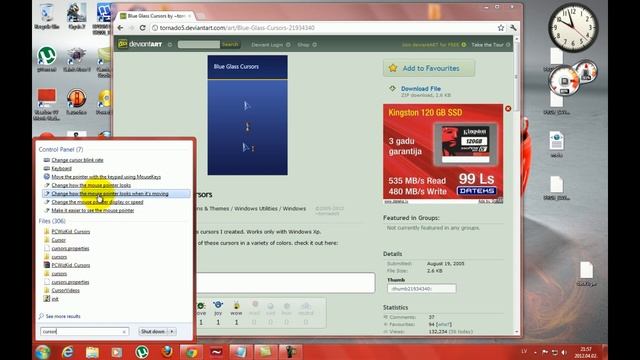The image size is (640, 360).
Task: Open the CursorVideos folder result
Action: [65, 290]
